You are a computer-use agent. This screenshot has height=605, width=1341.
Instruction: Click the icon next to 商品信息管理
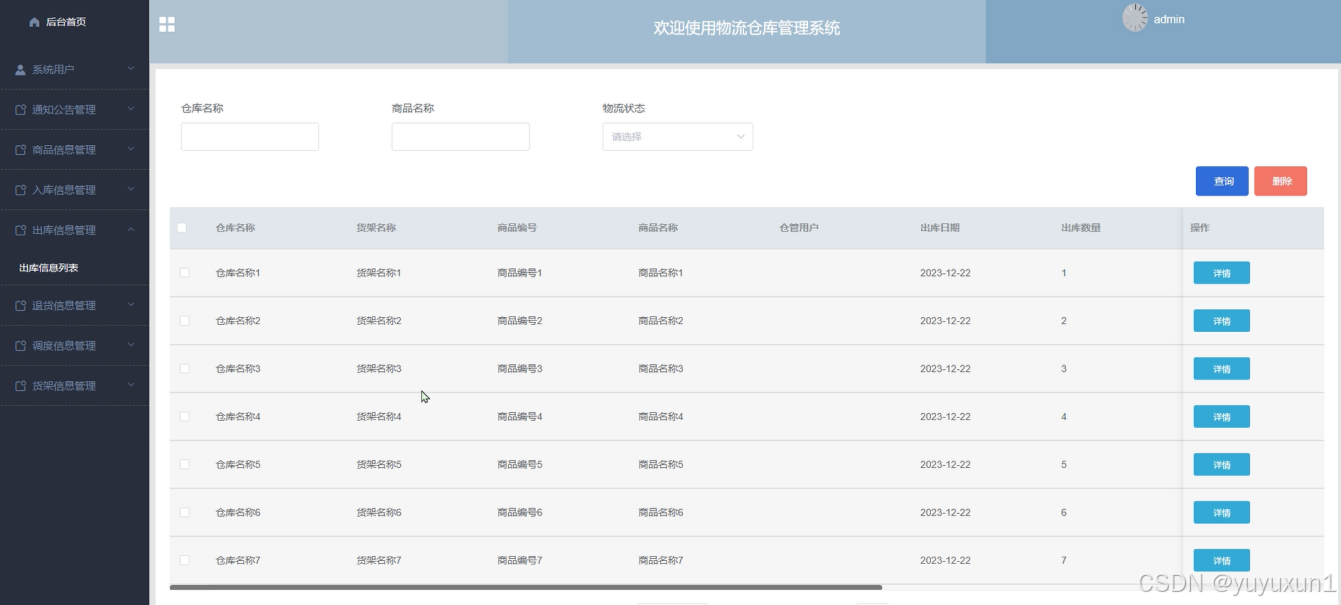click(22, 149)
